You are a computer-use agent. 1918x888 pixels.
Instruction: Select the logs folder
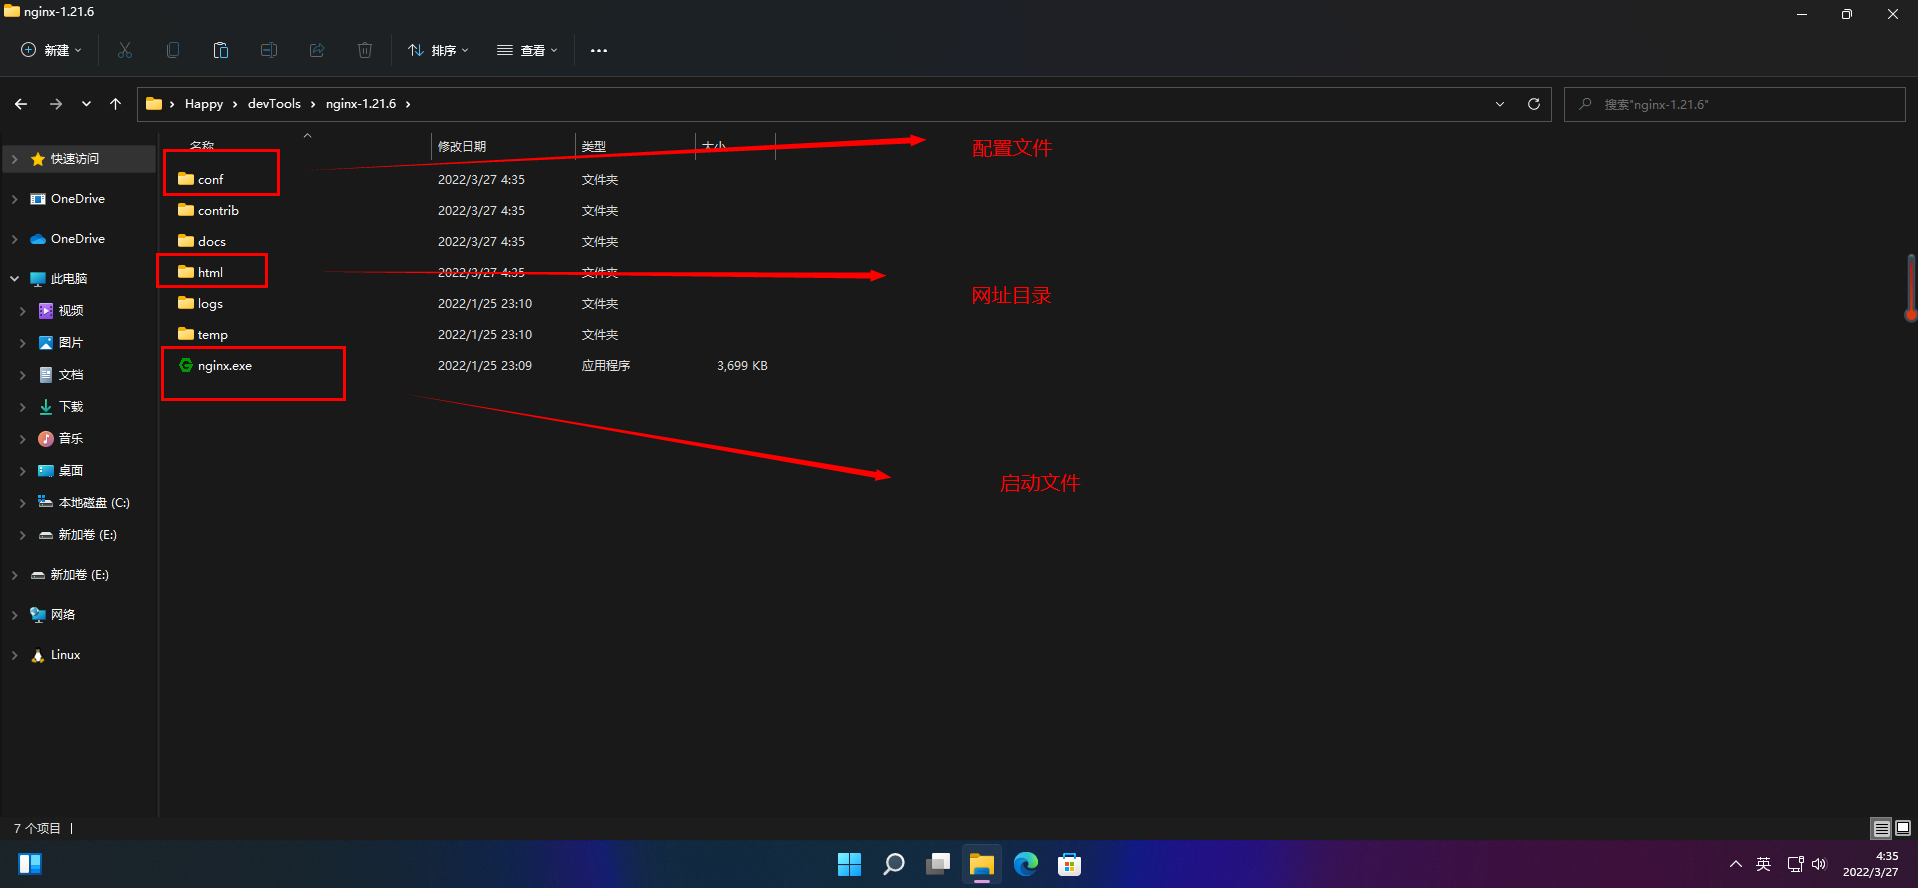tap(210, 303)
